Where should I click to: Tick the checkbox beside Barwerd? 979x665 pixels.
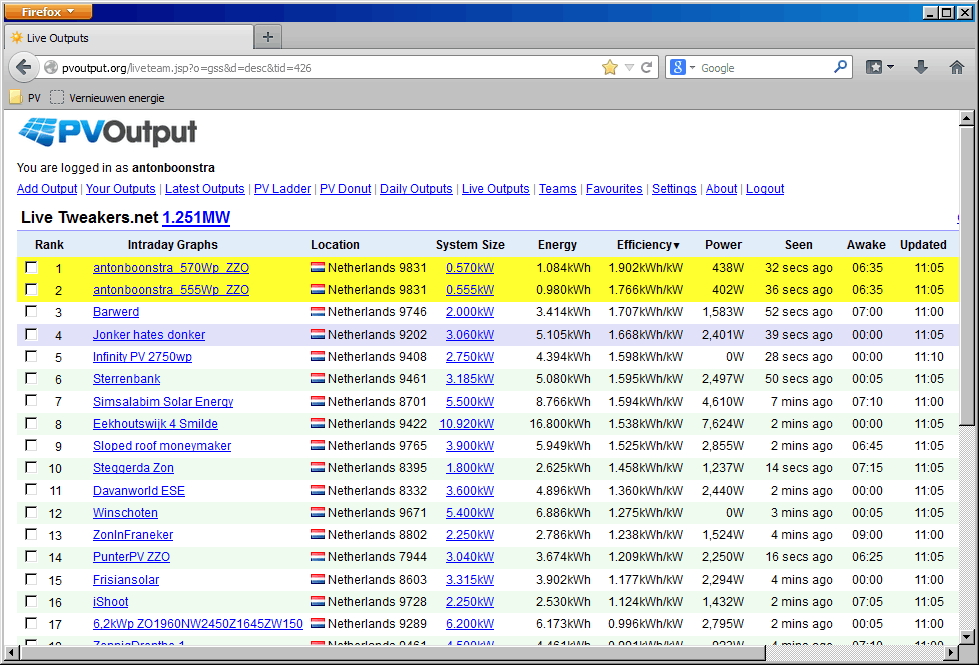[x=32, y=312]
